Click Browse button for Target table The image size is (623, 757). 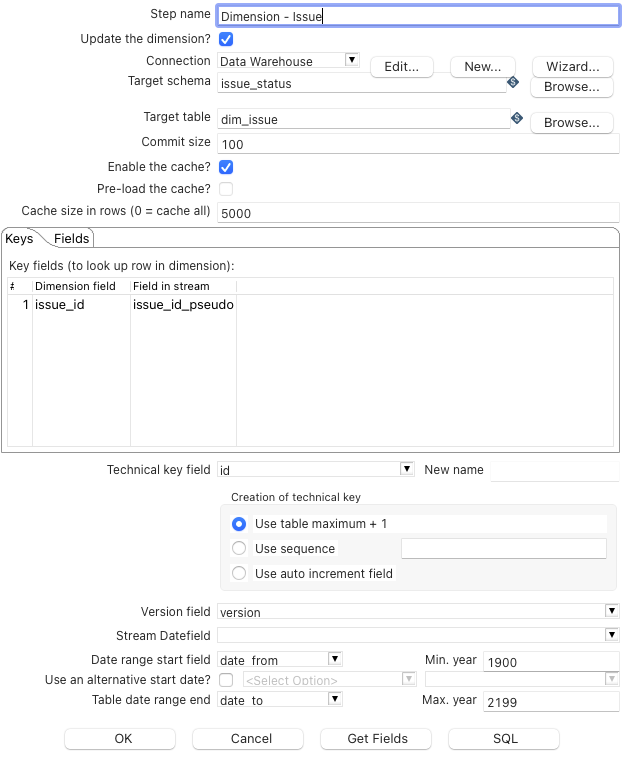click(572, 123)
